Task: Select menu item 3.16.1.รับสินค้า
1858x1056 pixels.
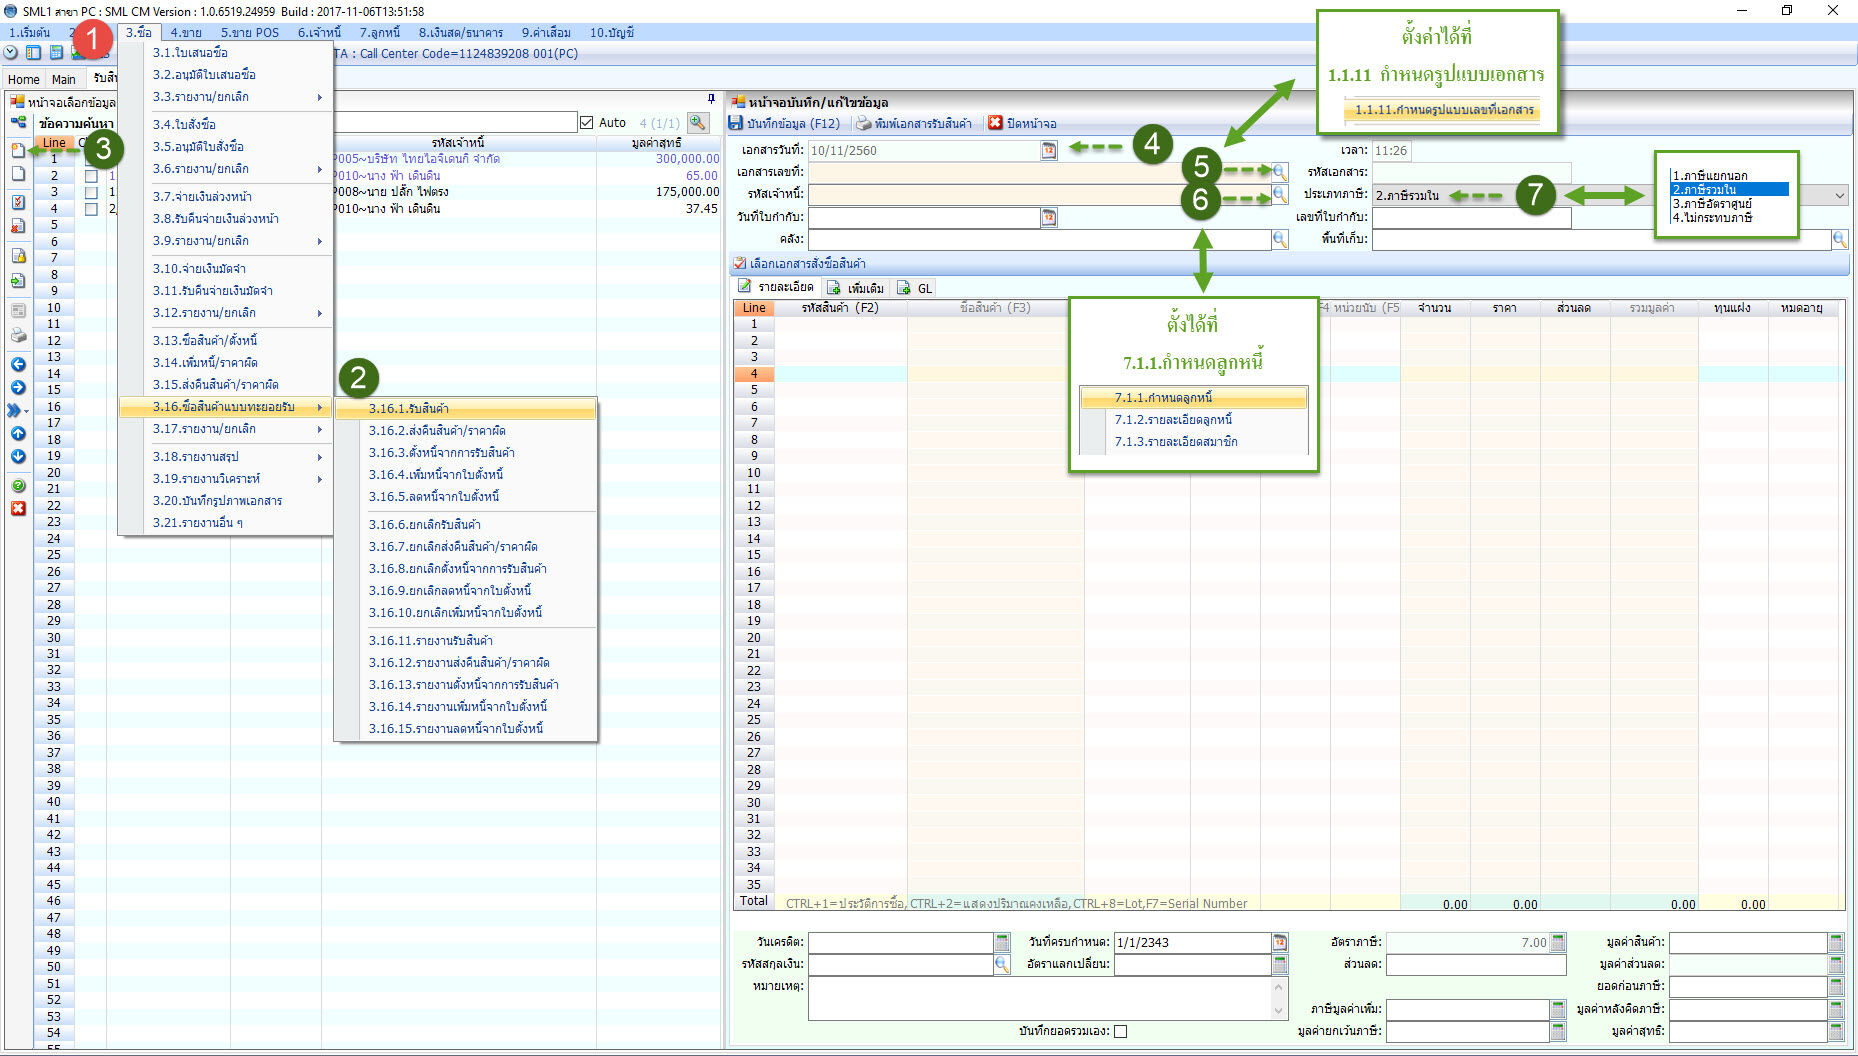Action: (x=466, y=409)
